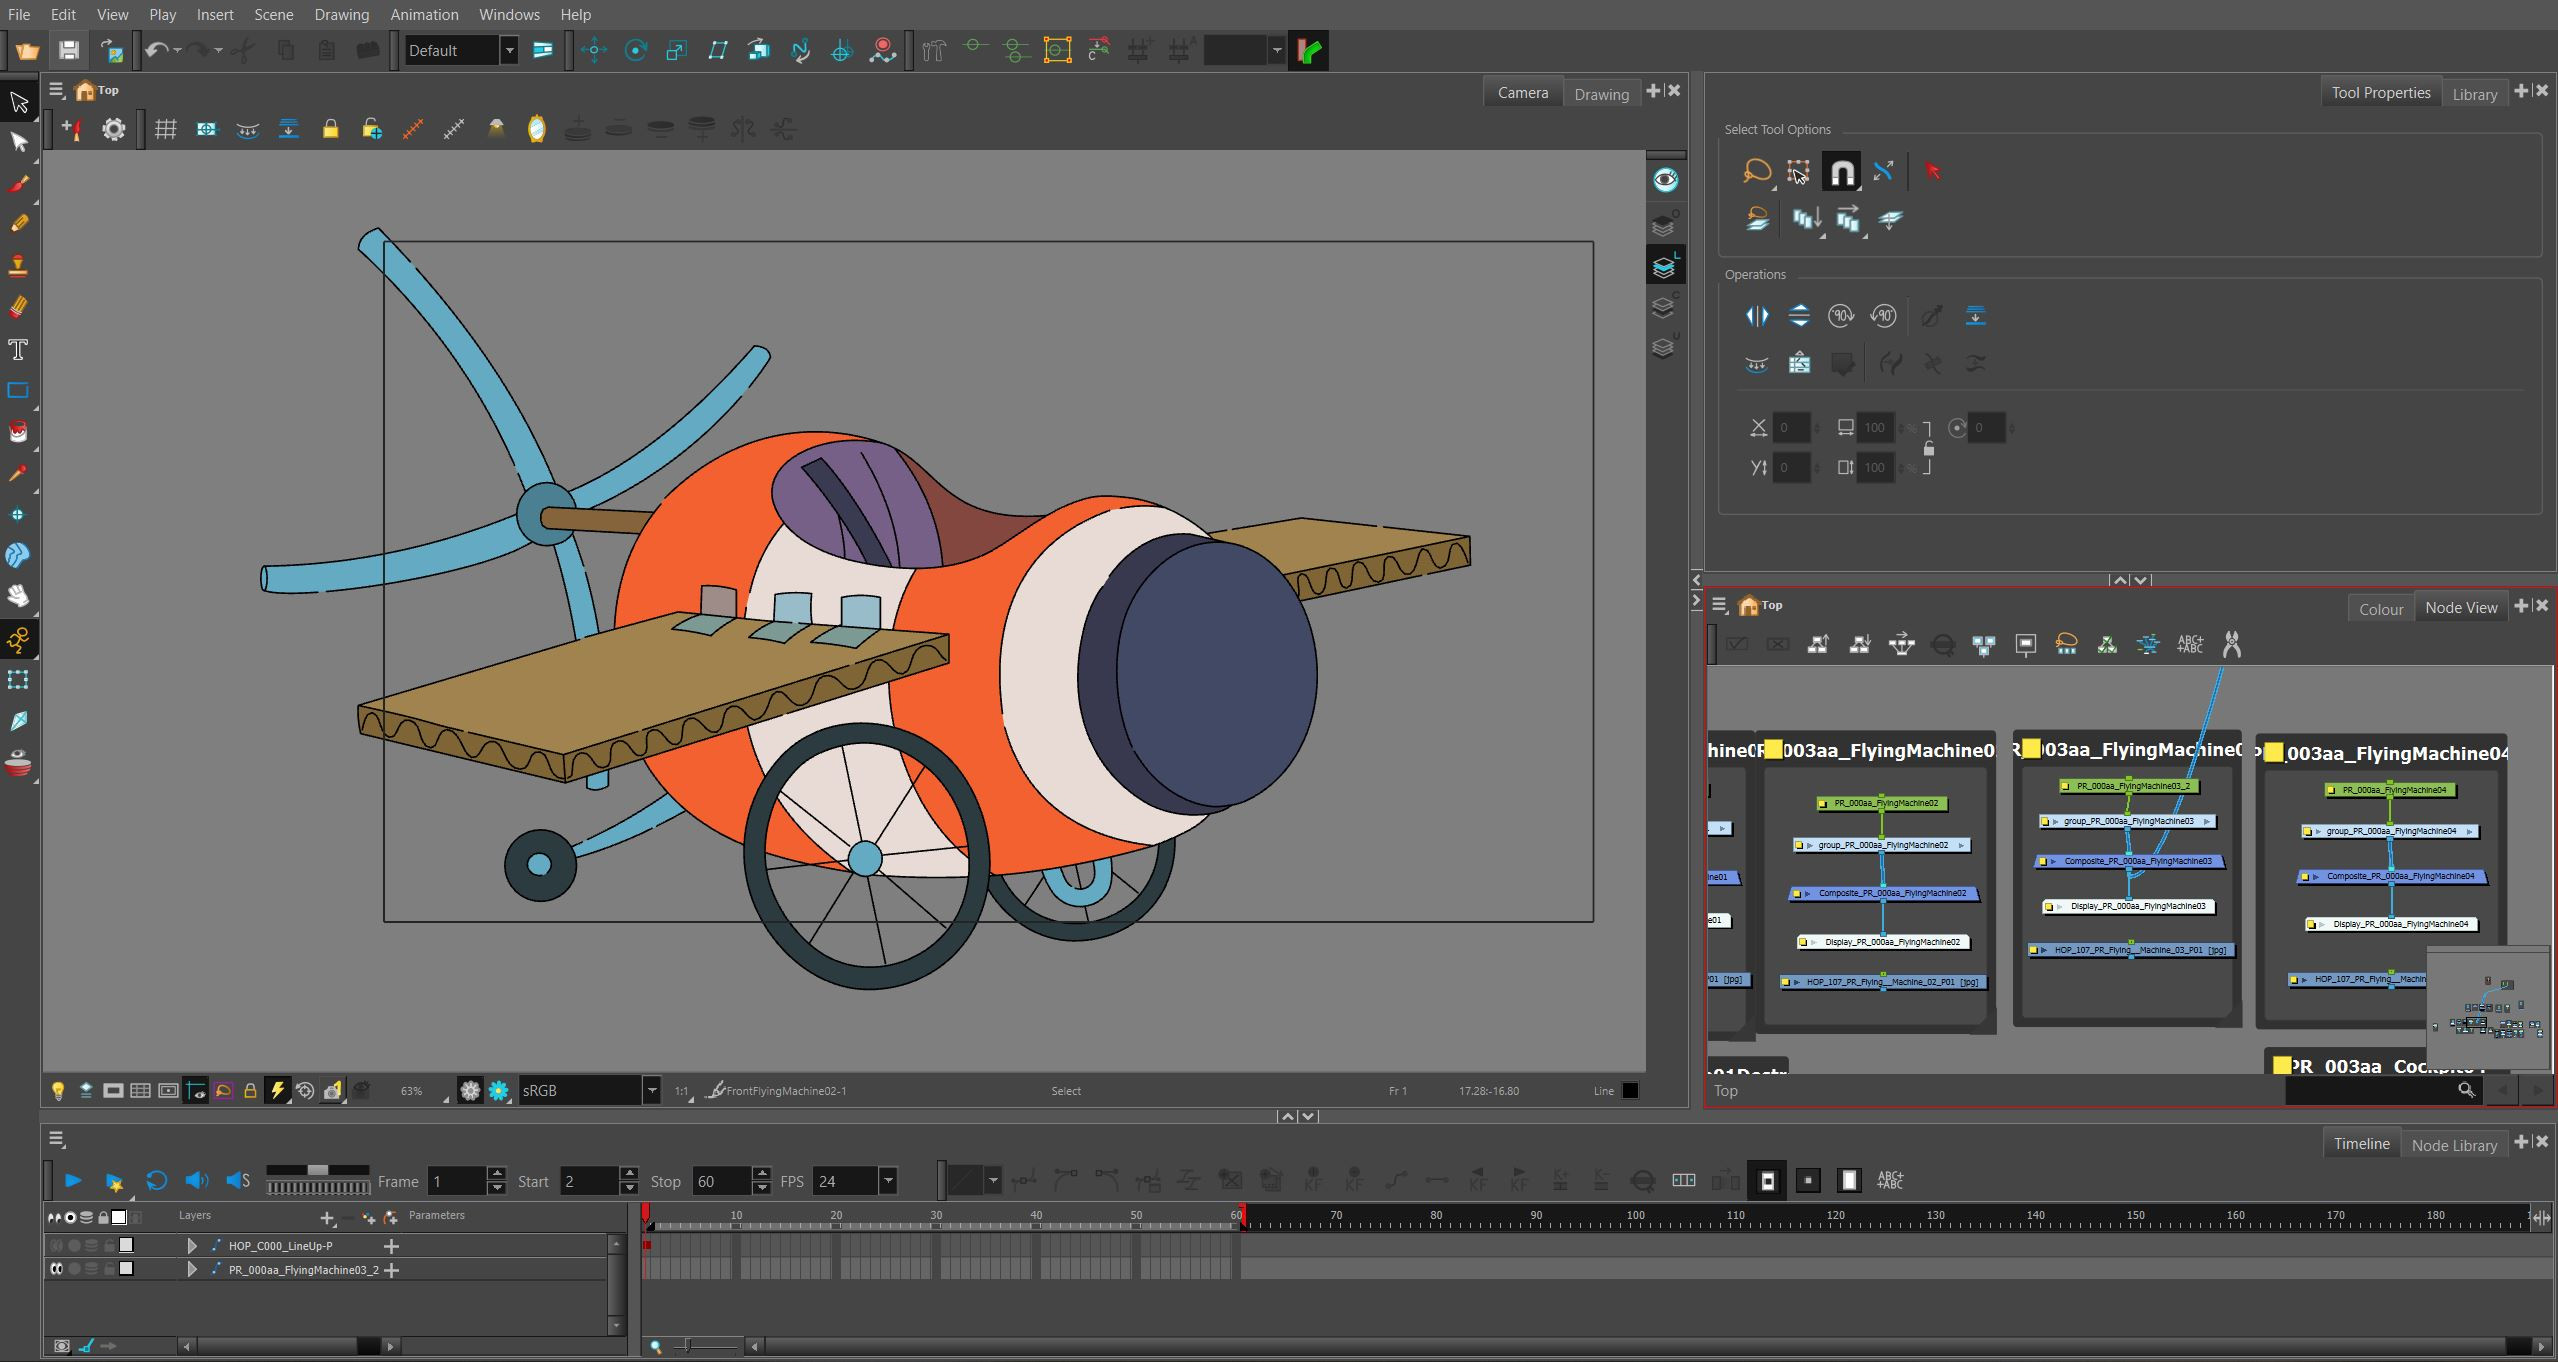Switch to the Drawing view tab

tap(1601, 94)
